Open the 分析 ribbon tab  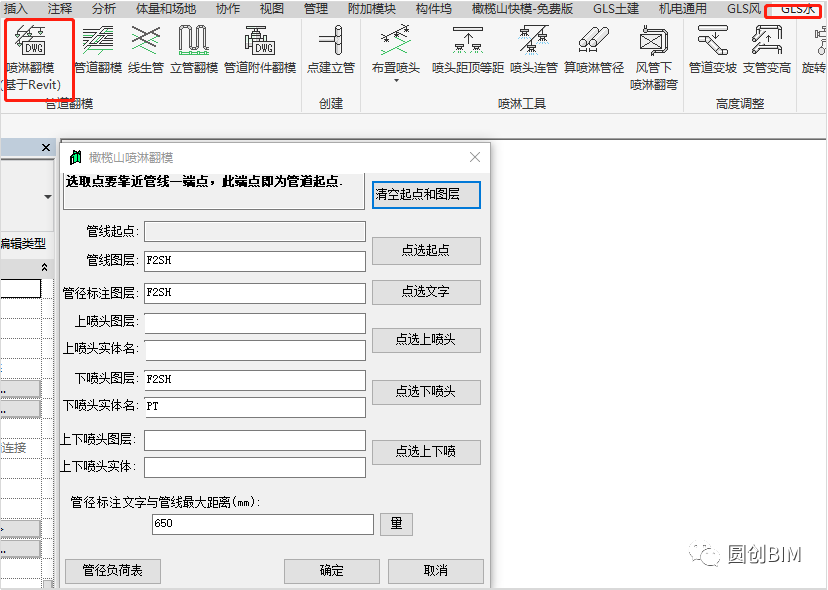[x=104, y=8]
